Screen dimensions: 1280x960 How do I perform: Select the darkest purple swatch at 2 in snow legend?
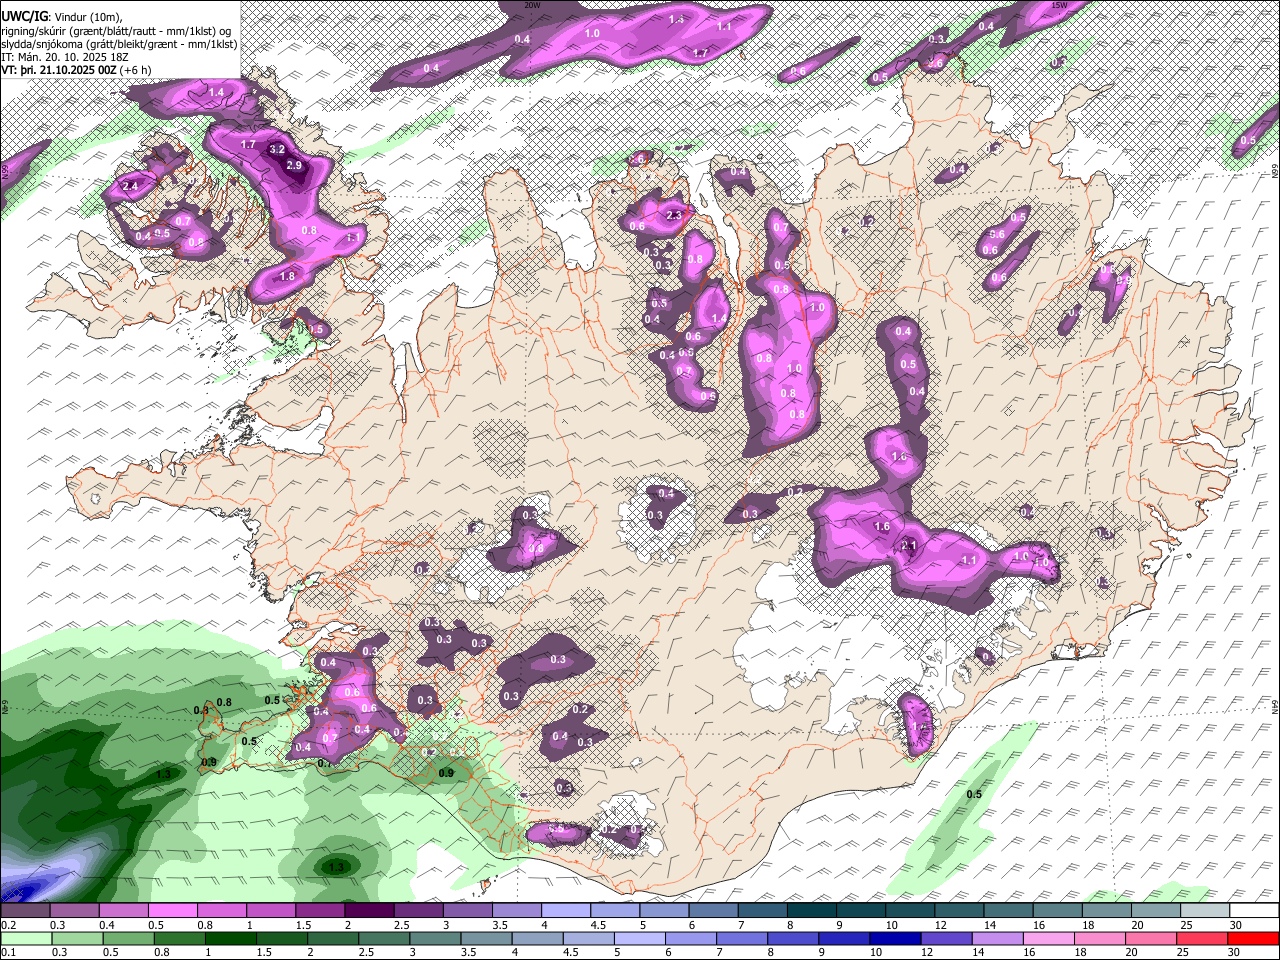pos(369,911)
